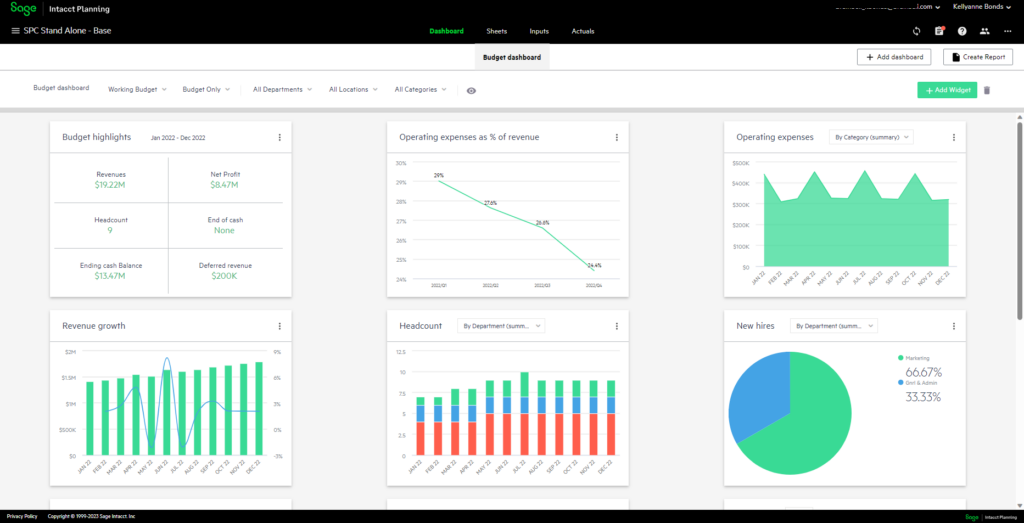Switch to the Actuals tab
Screen dimensions: 1024x523
pyautogui.click(x=583, y=31)
